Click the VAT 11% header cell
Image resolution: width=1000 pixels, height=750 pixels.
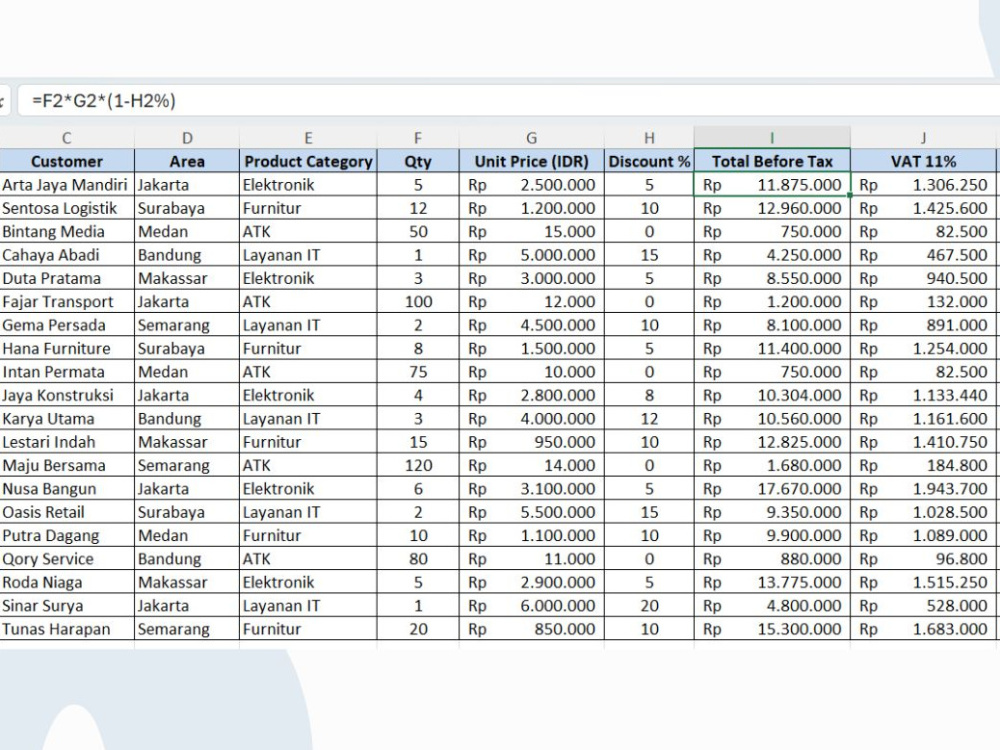tap(923, 161)
